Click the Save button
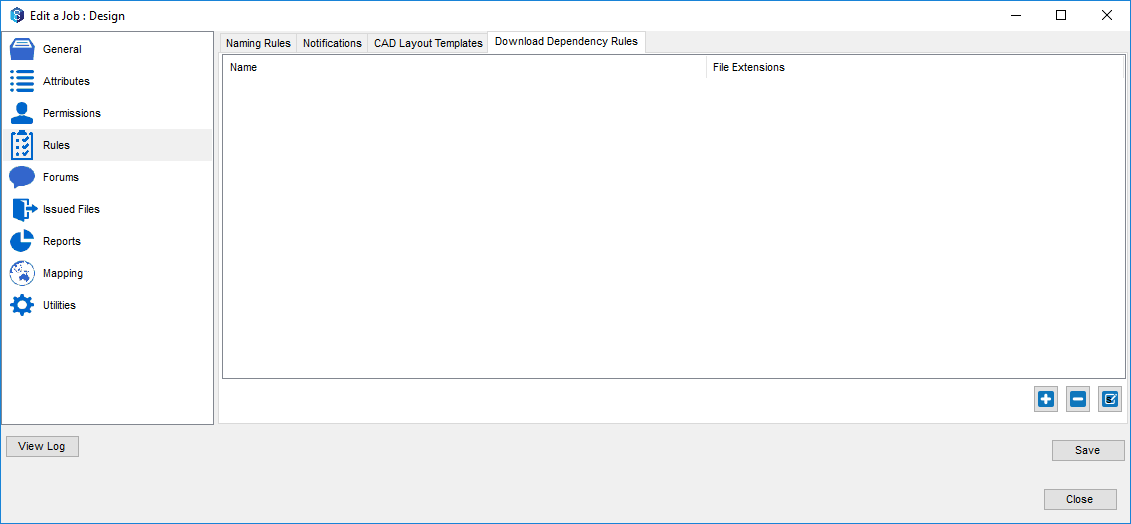Screen dimensions: 1131x524 tap(1088, 450)
